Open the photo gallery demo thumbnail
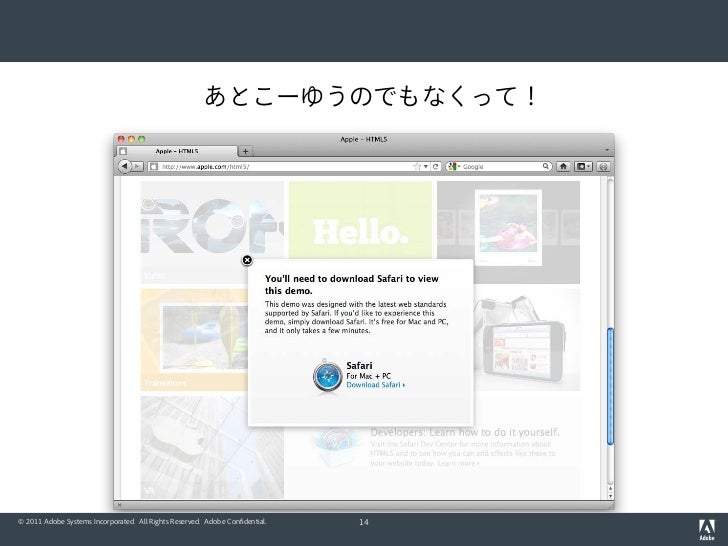Image resolution: width=728 pixels, height=546 pixels. [508, 232]
